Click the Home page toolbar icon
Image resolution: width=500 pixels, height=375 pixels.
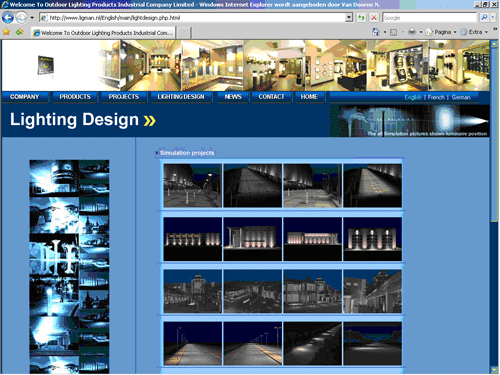click(376, 32)
